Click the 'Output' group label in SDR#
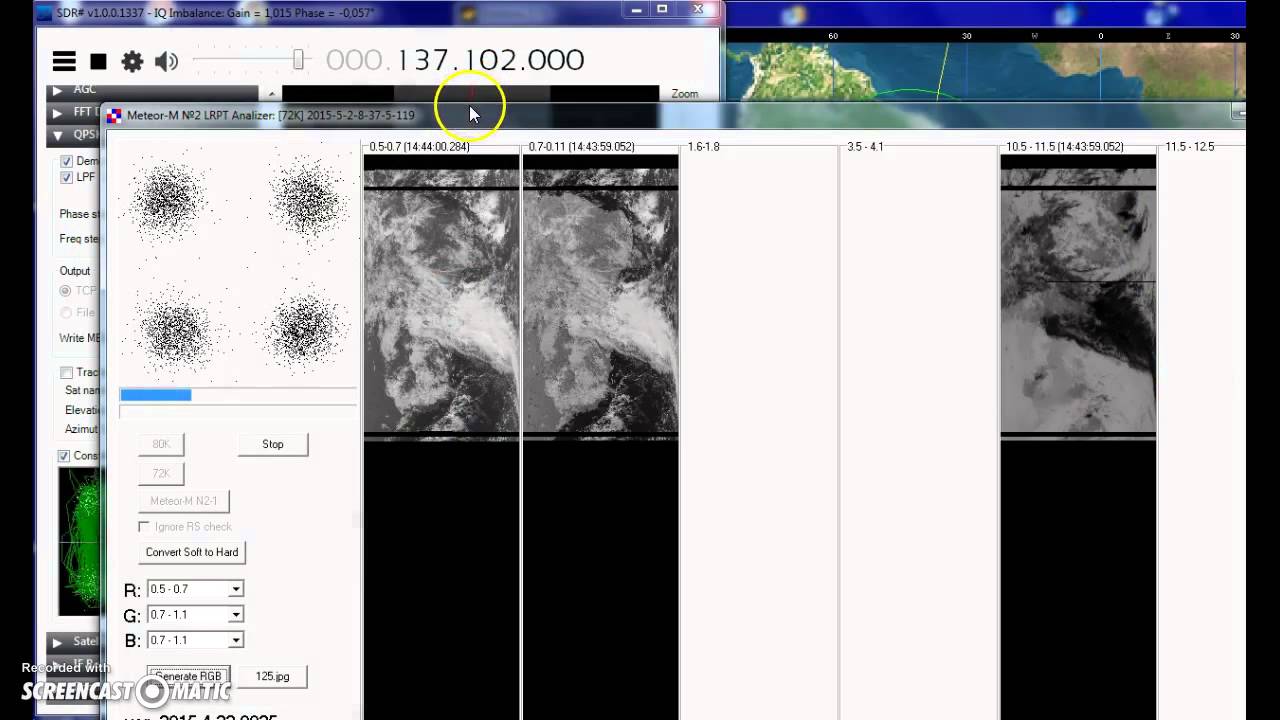 pos(75,271)
